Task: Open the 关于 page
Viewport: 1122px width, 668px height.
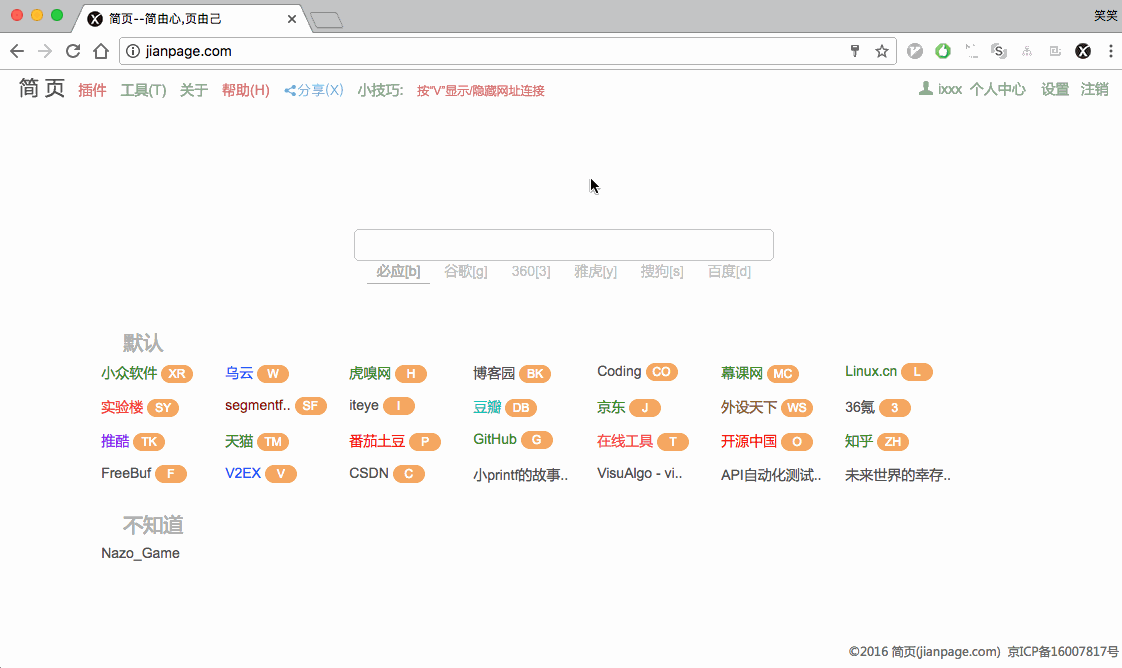Action: [193, 90]
